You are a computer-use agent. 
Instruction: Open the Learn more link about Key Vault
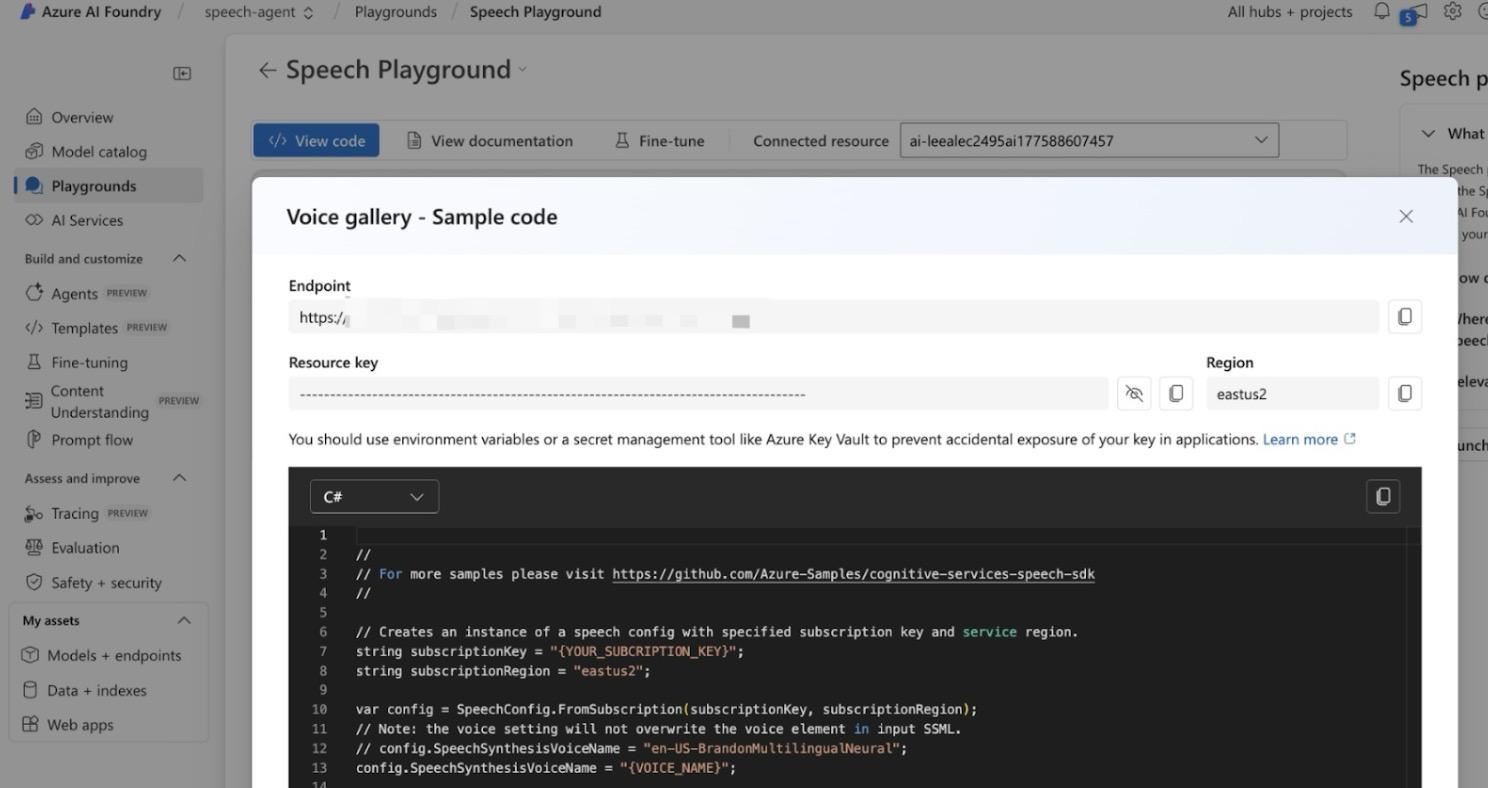(1301, 439)
